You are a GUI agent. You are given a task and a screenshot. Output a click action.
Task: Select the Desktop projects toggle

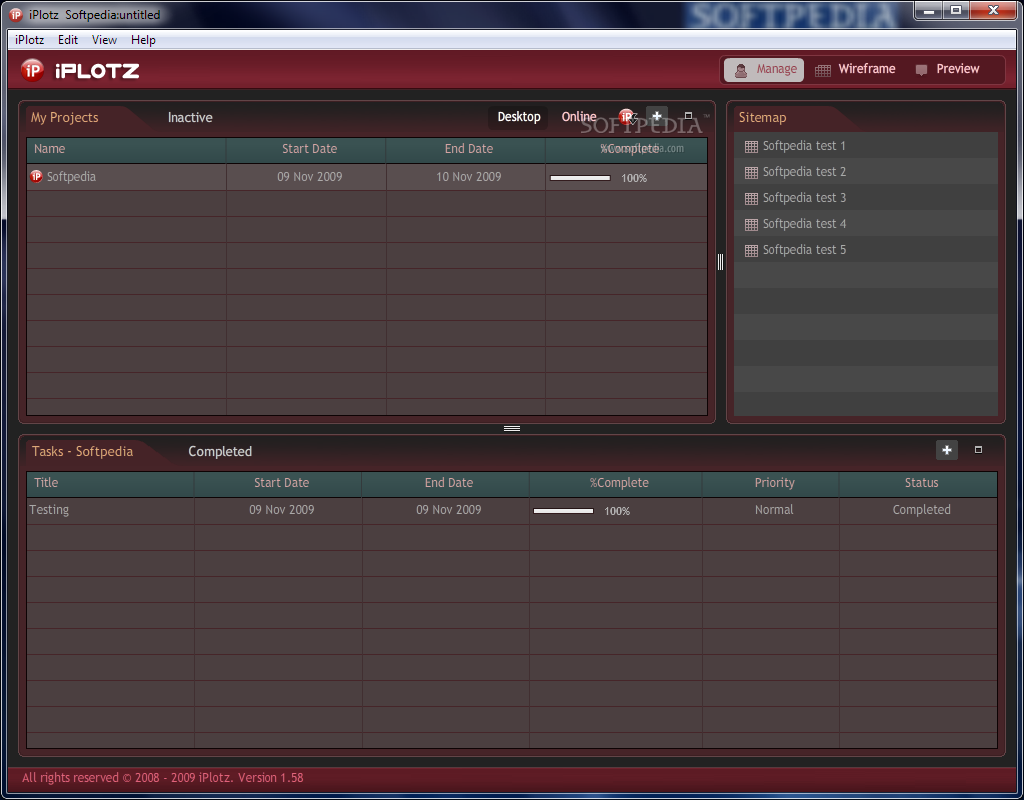519,117
